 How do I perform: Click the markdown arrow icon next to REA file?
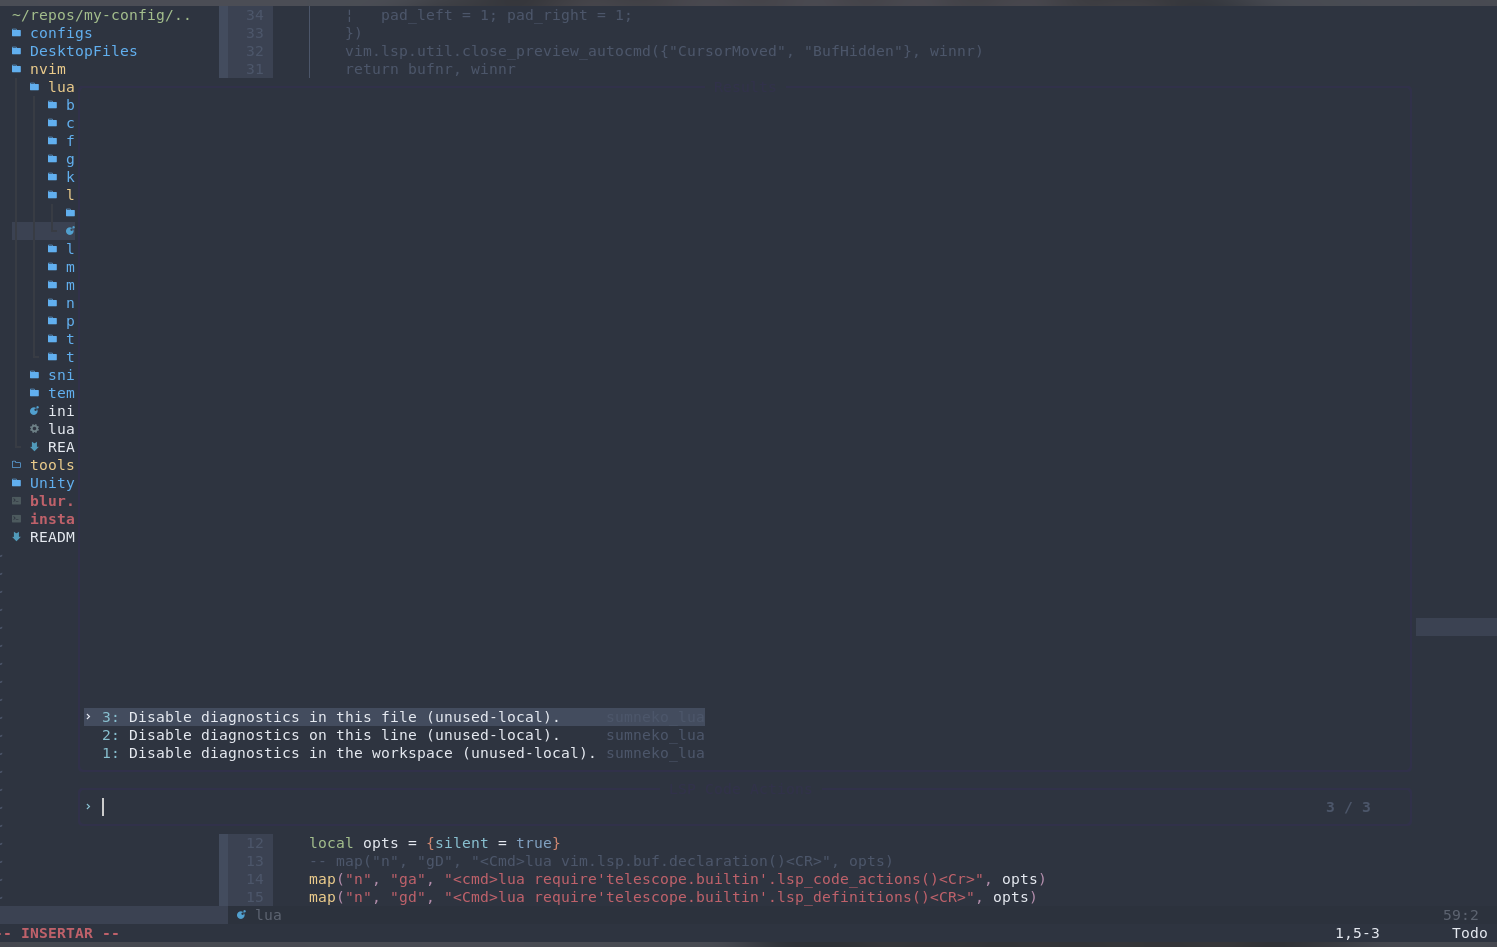pos(34,446)
